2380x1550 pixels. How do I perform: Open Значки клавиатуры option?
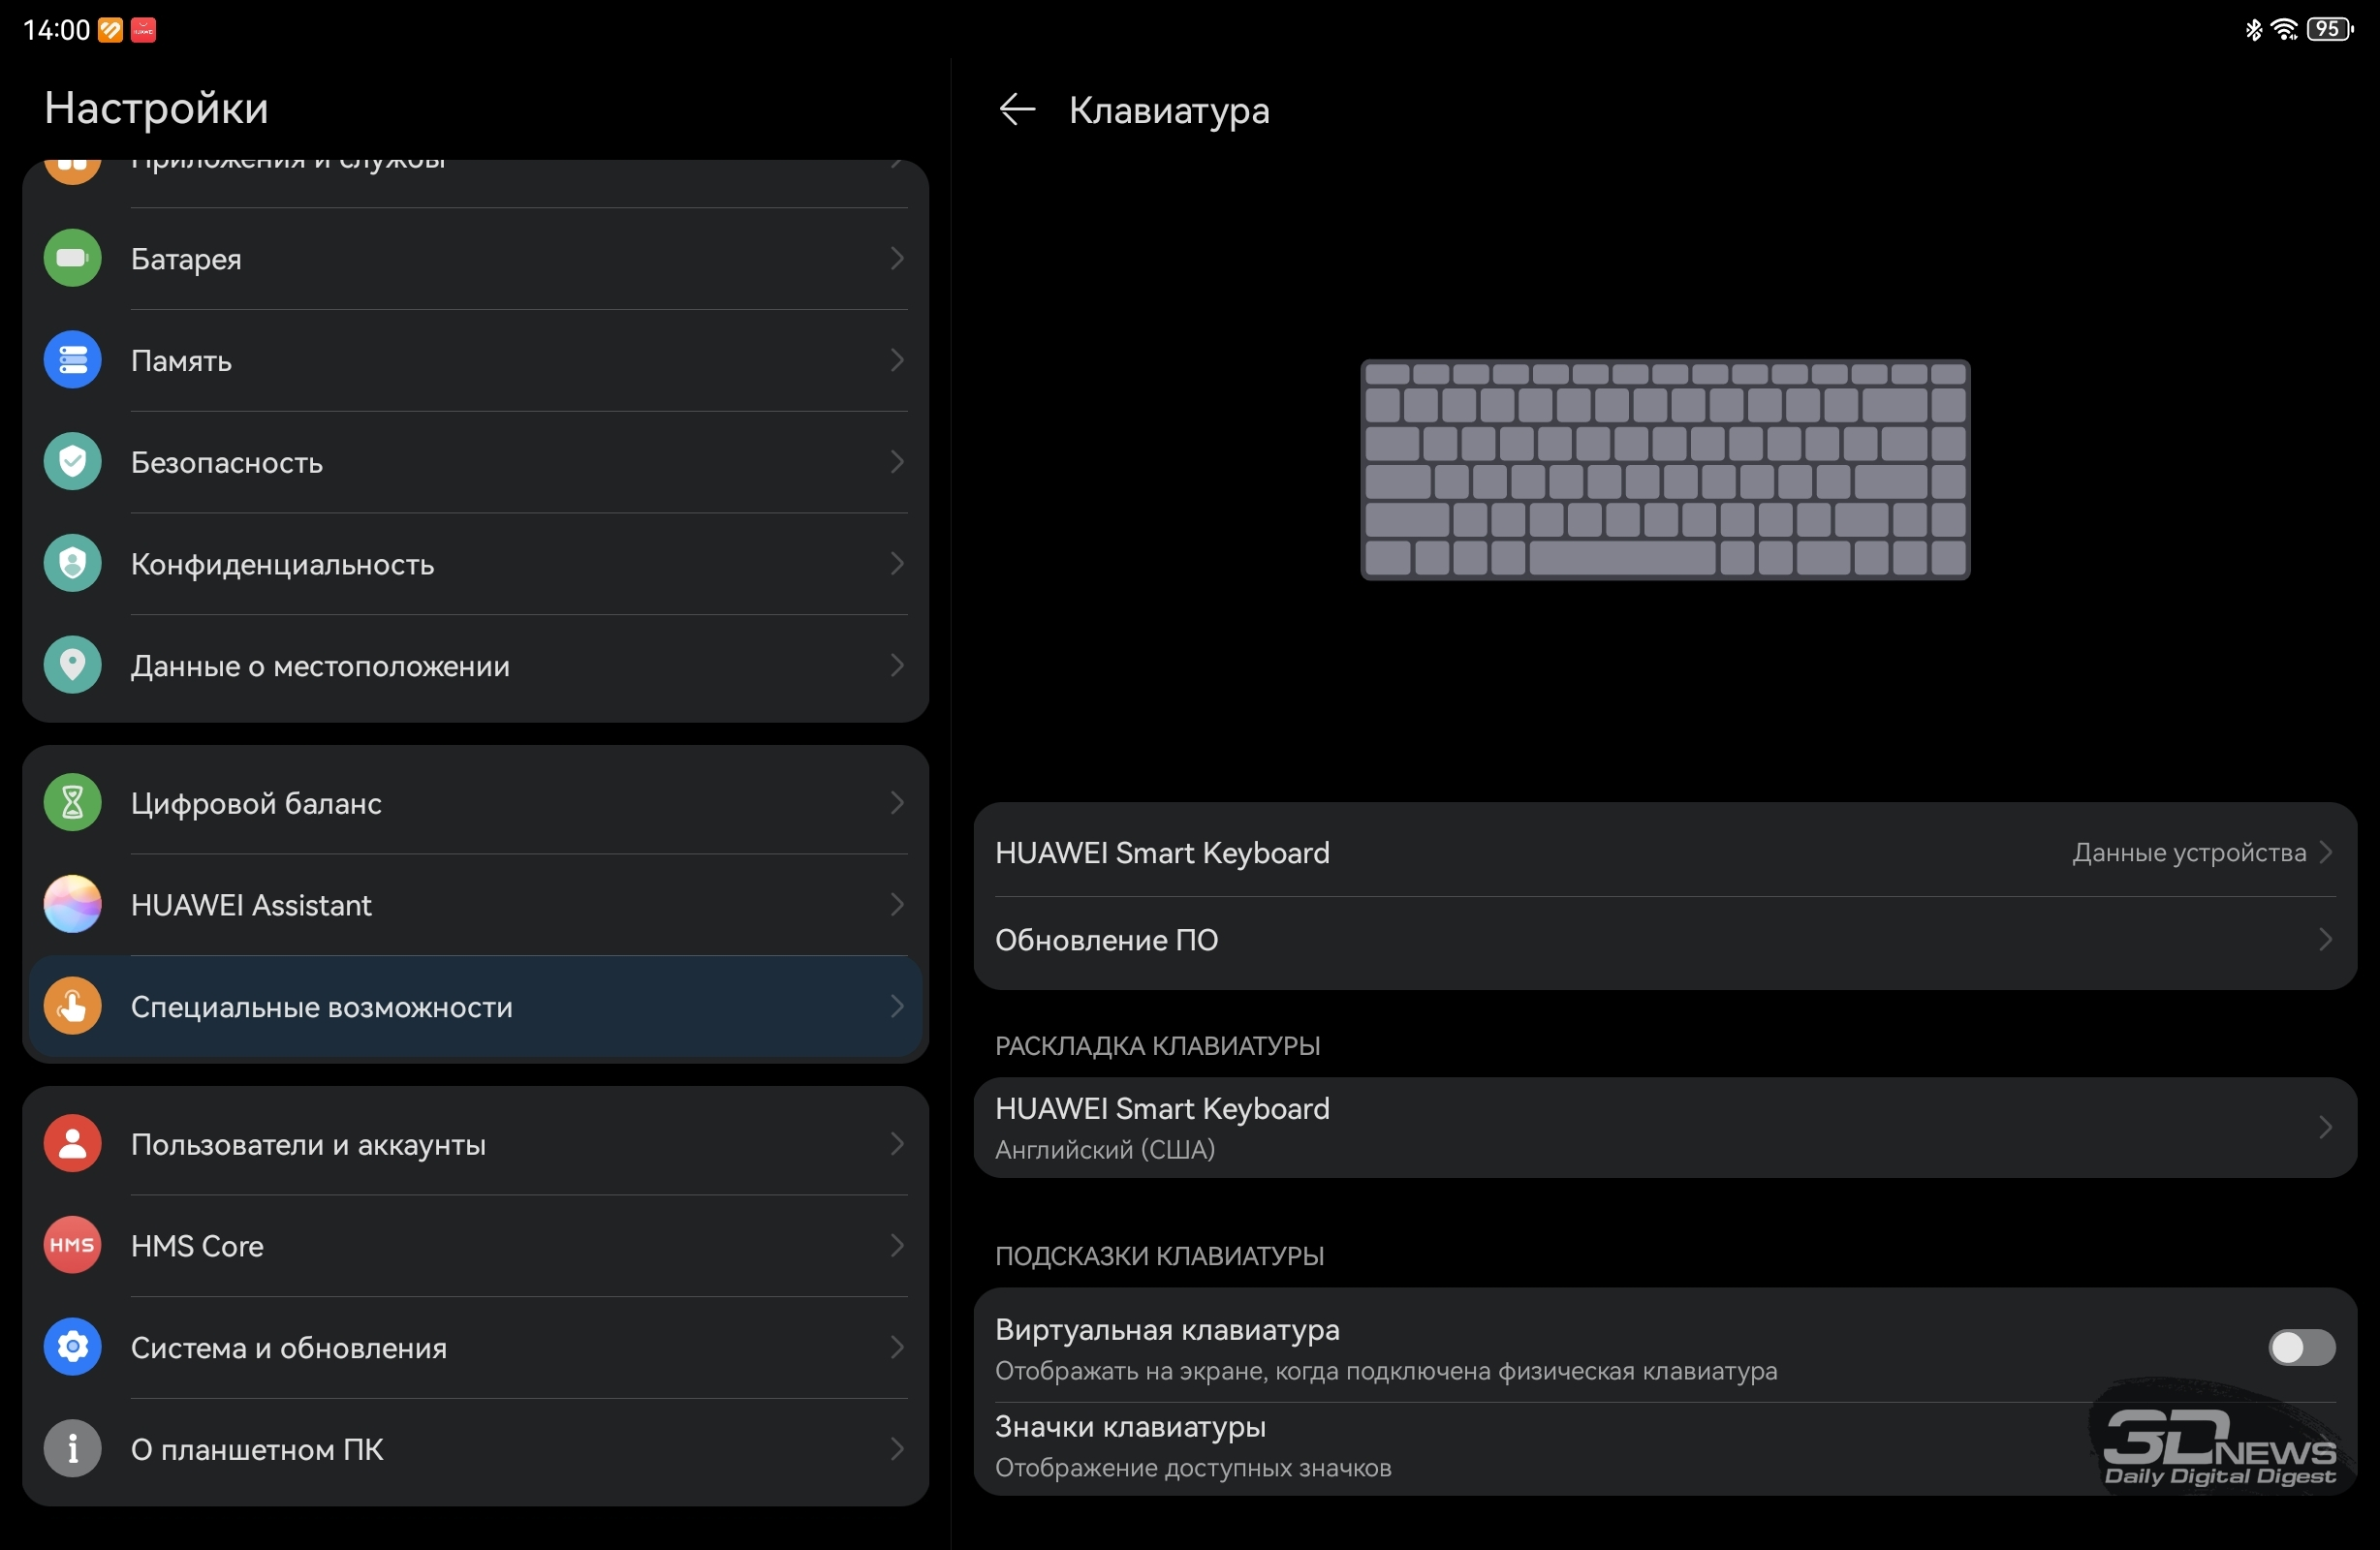[1665, 1447]
